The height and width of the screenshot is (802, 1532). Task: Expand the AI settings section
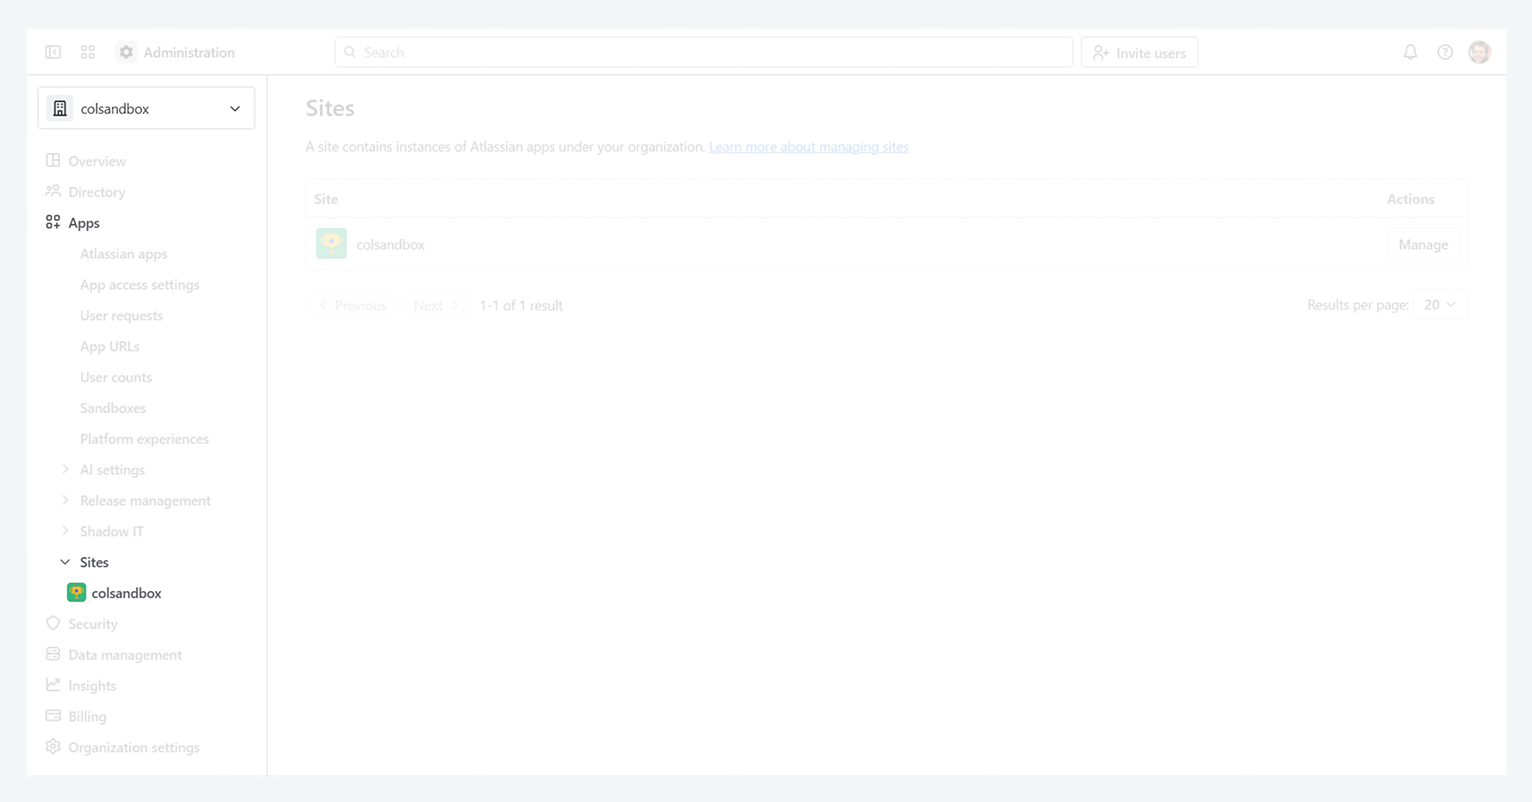click(x=65, y=469)
